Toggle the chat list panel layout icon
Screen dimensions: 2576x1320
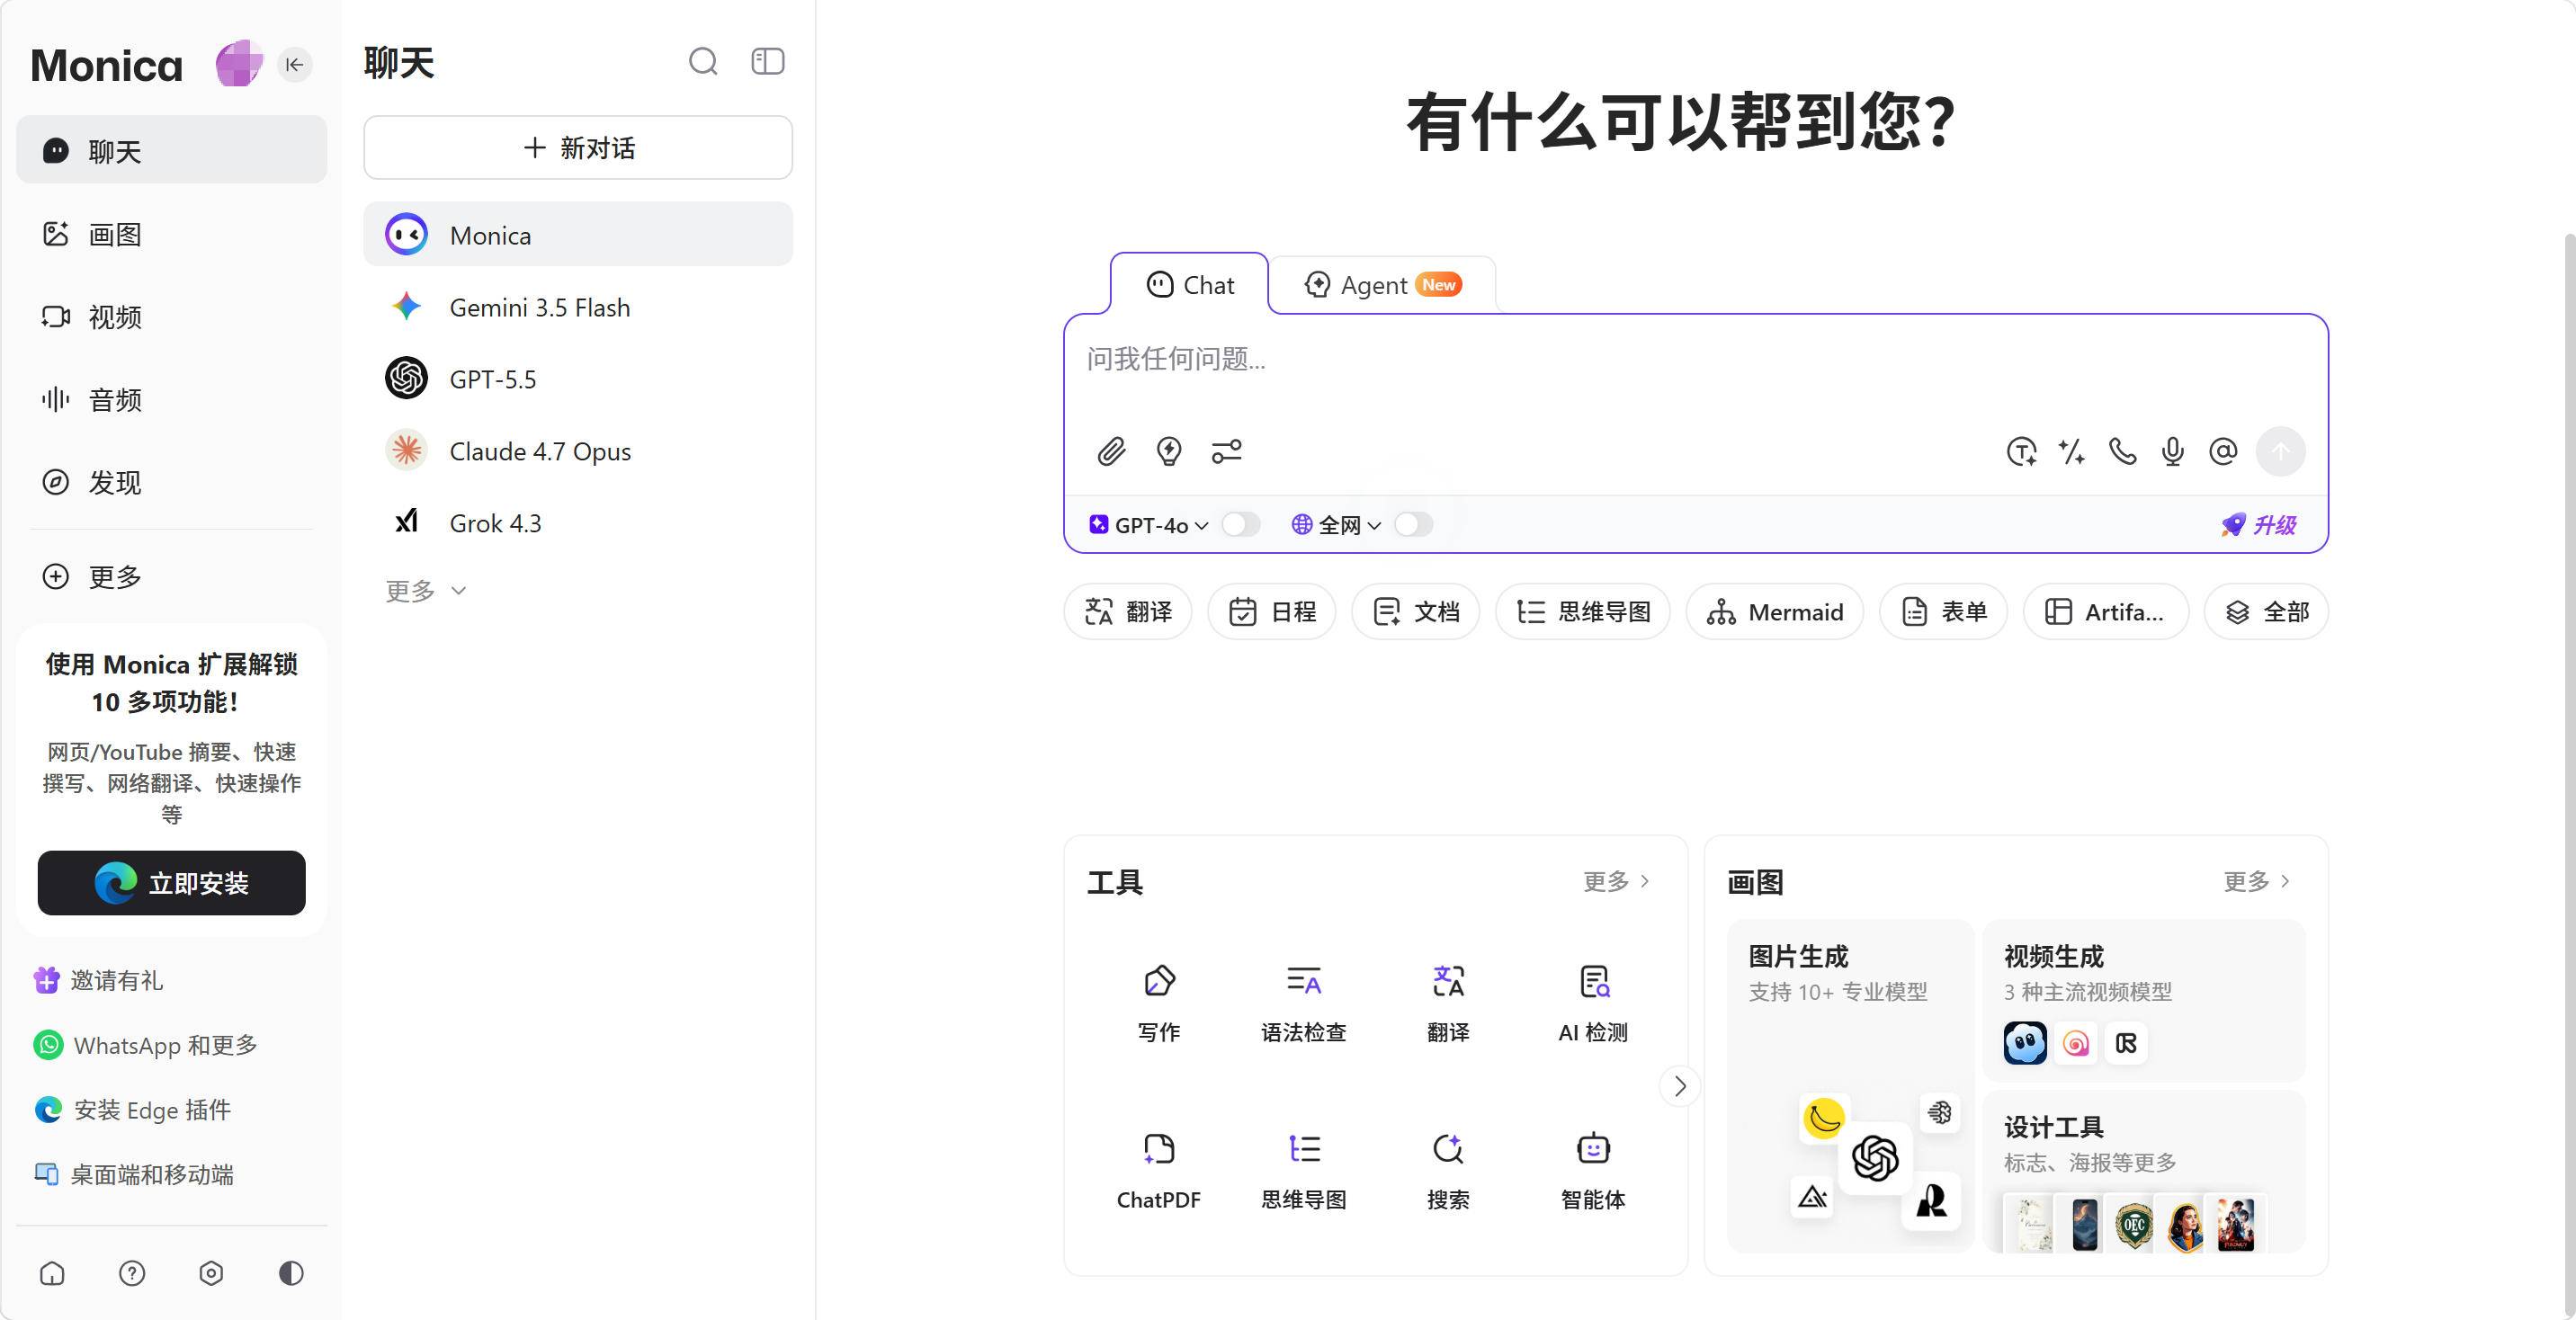pyautogui.click(x=768, y=62)
